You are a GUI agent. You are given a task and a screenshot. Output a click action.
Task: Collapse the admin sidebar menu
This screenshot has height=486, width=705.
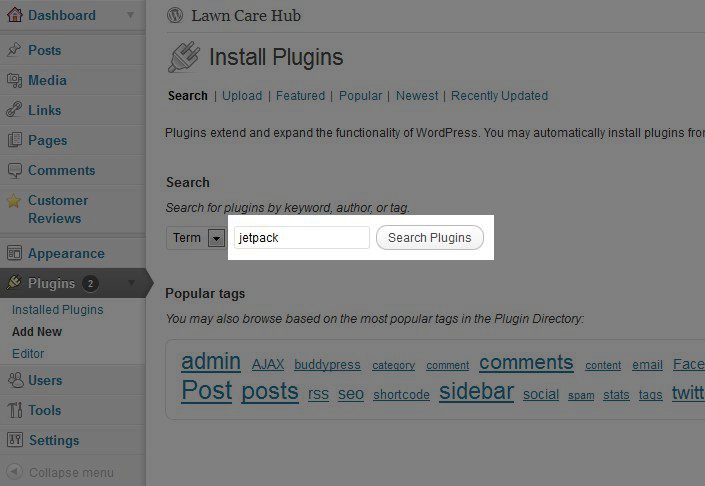60,472
